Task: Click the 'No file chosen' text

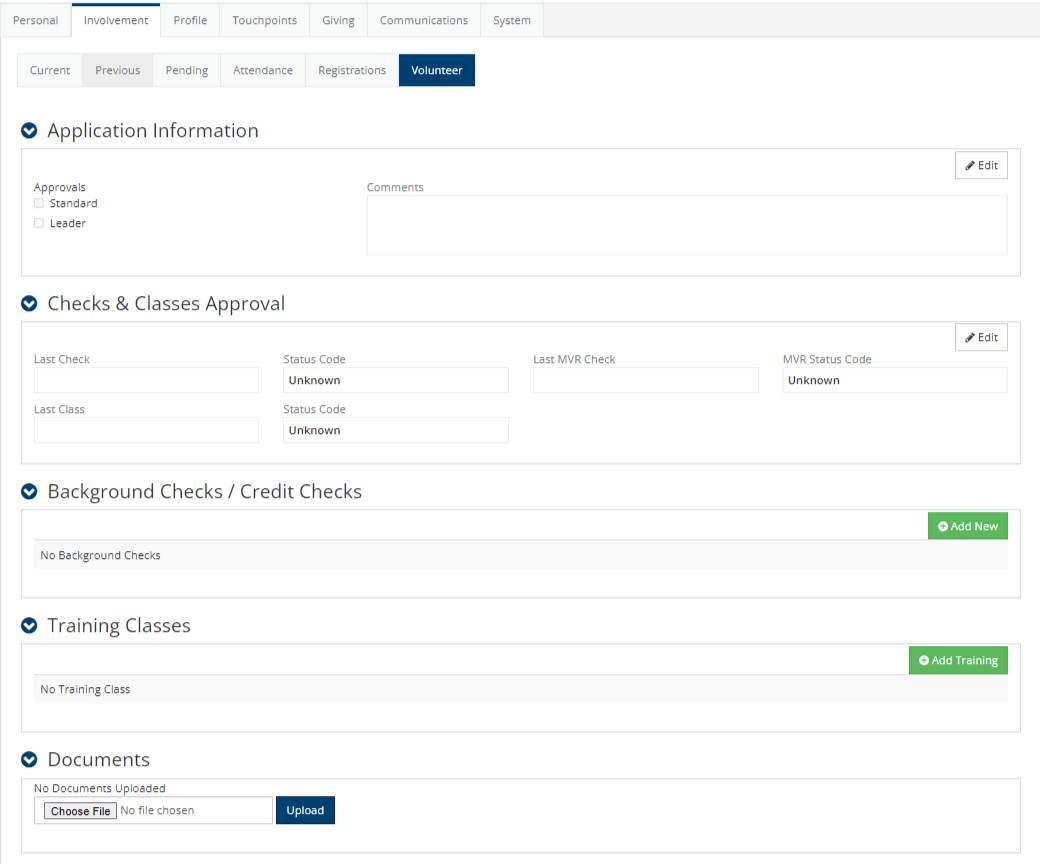Action: point(157,811)
